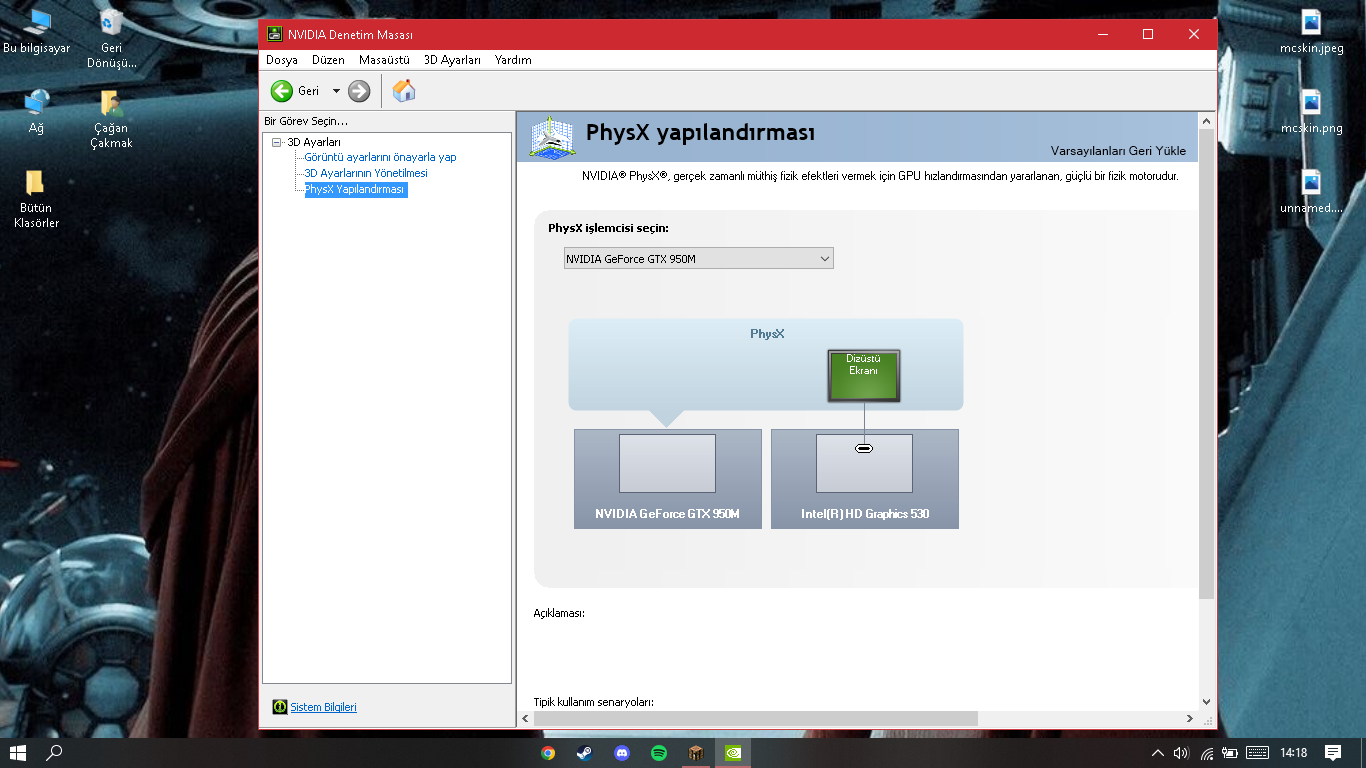Click the grey forward arrow in the toolbar

coord(359,91)
